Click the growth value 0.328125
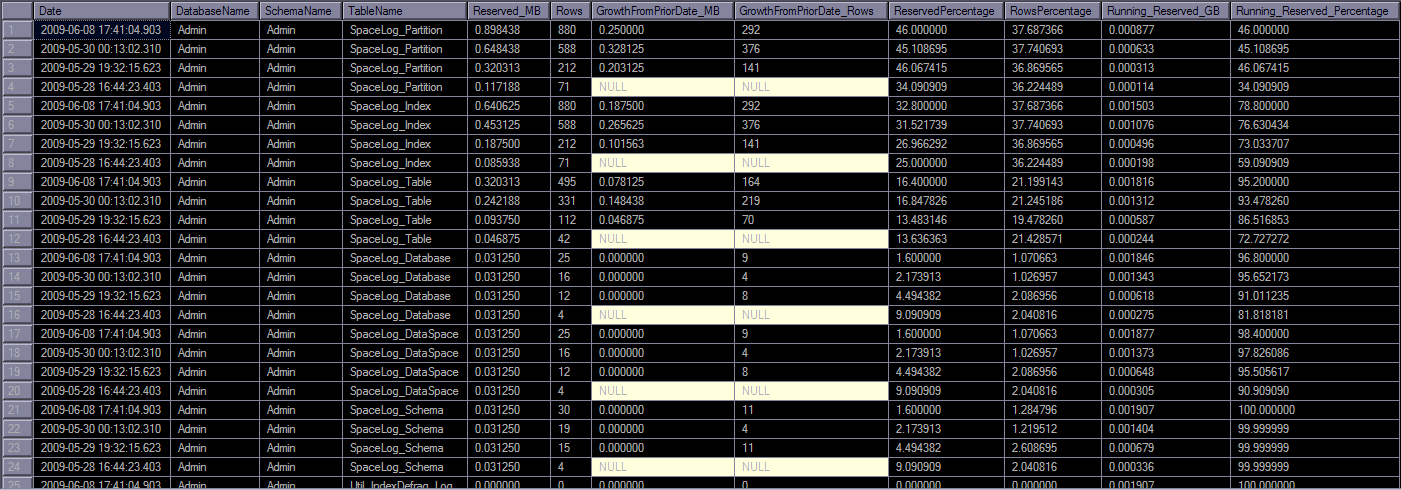 [662, 49]
